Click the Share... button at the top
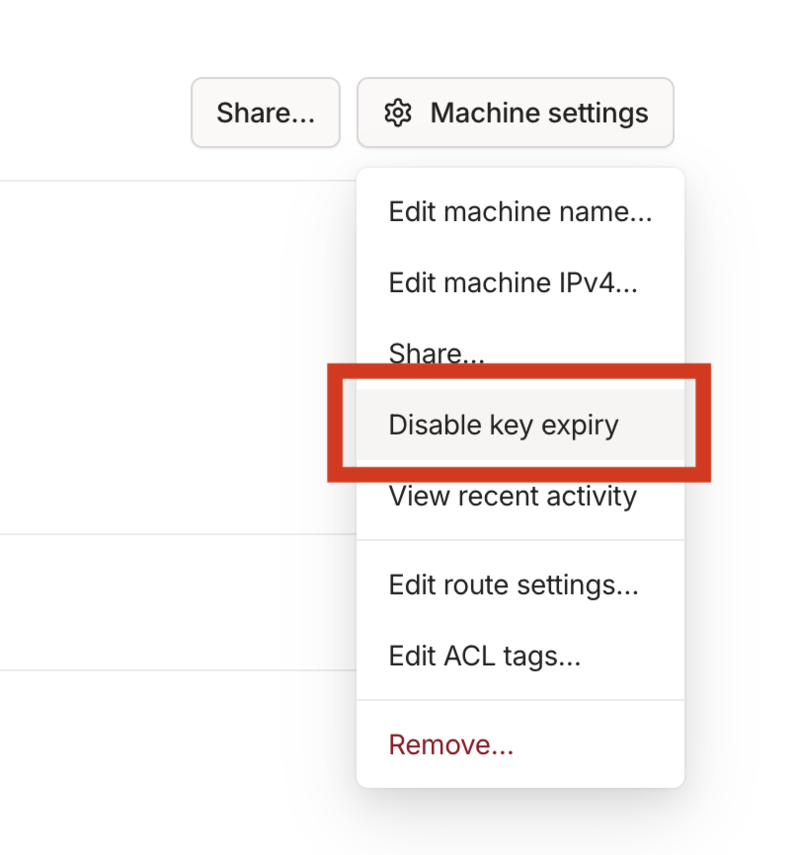Viewport: 800px width, 855px height. click(x=265, y=113)
